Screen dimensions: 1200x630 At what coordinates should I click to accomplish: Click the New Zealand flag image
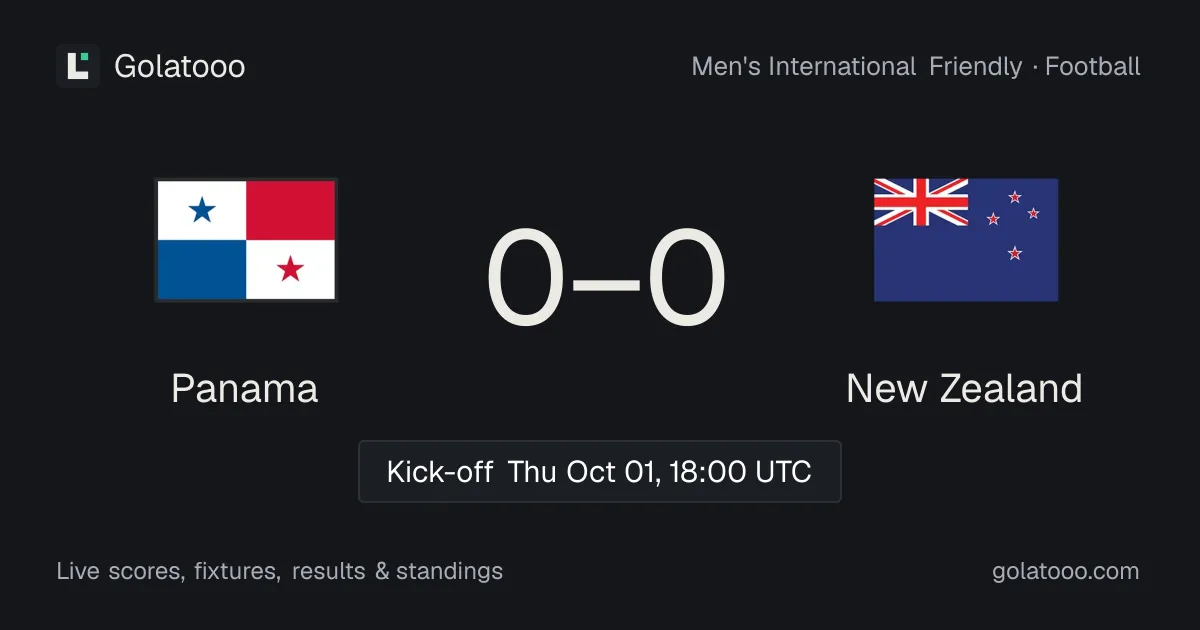click(x=966, y=240)
